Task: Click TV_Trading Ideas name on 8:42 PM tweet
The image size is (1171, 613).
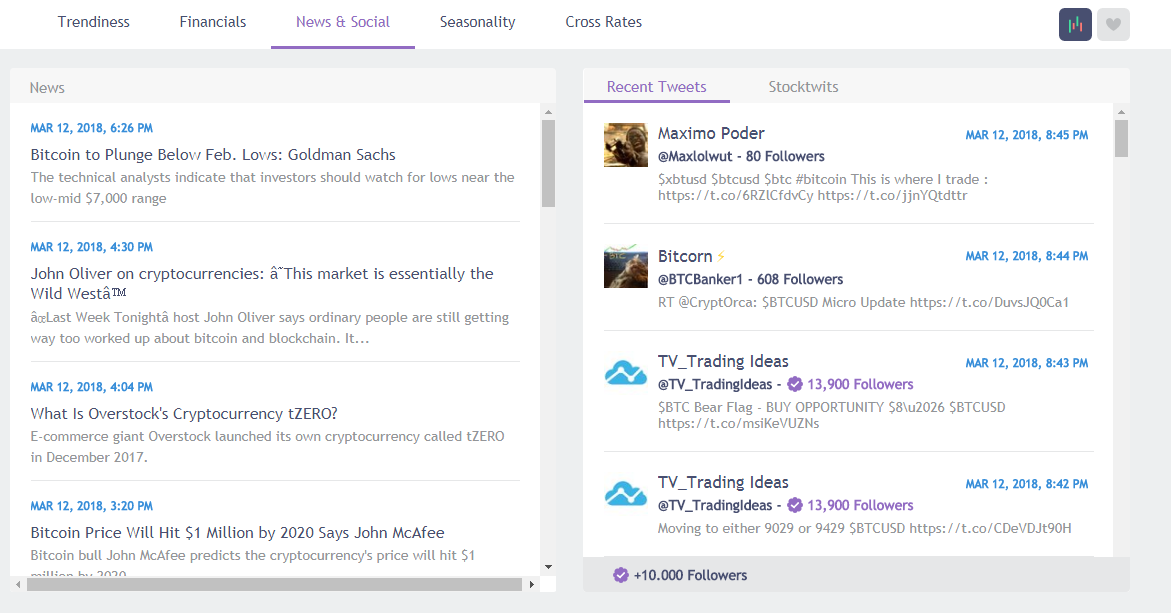Action: click(x=723, y=482)
